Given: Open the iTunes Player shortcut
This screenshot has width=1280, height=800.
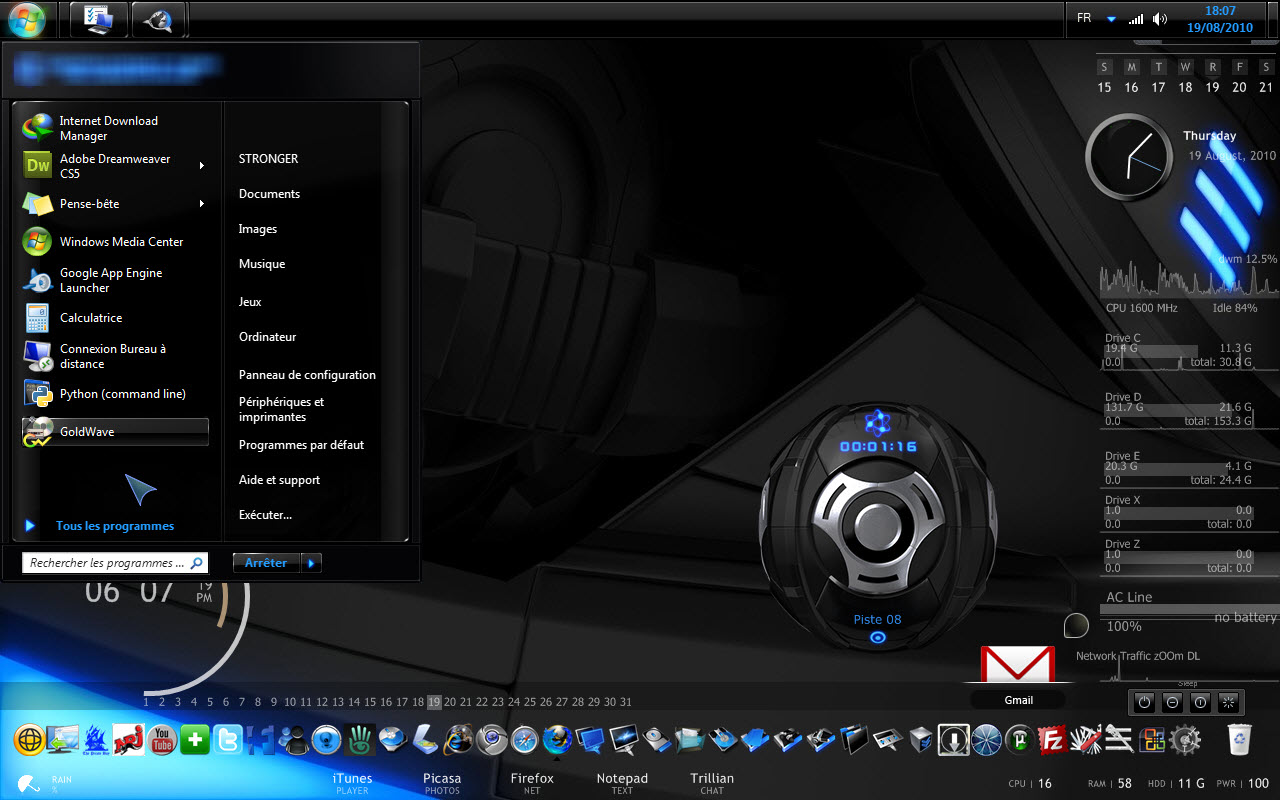Looking at the screenshot, I should pos(352,783).
